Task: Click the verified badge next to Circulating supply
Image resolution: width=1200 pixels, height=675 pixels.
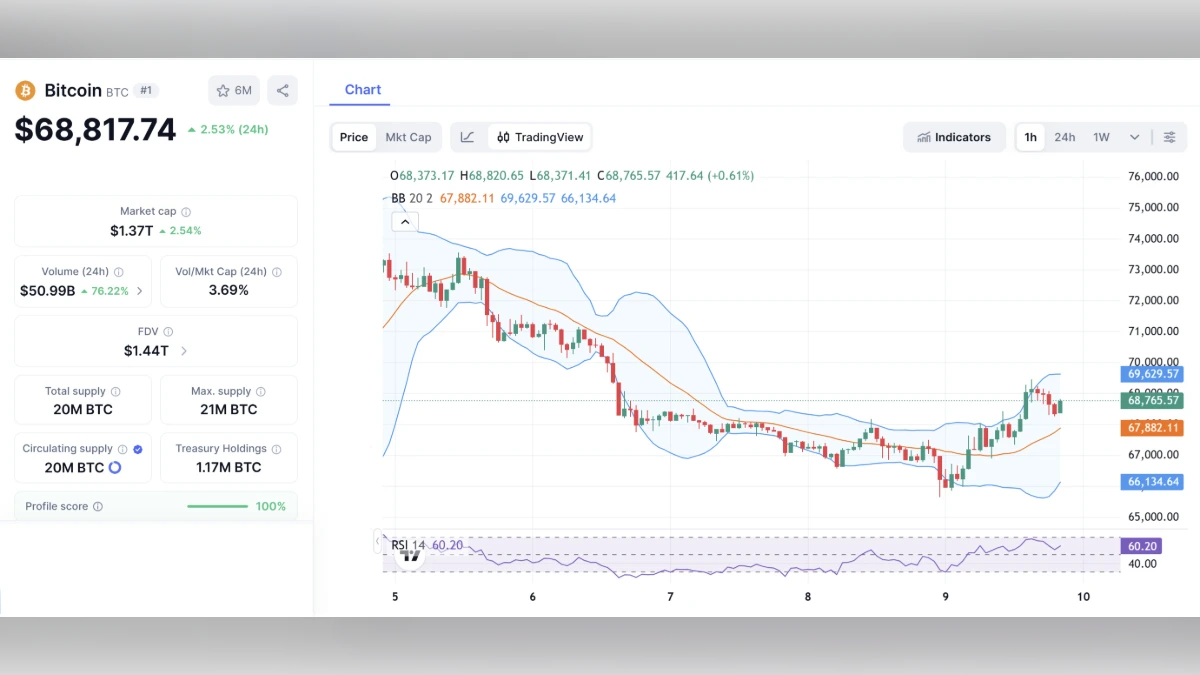Action: pos(137,448)
